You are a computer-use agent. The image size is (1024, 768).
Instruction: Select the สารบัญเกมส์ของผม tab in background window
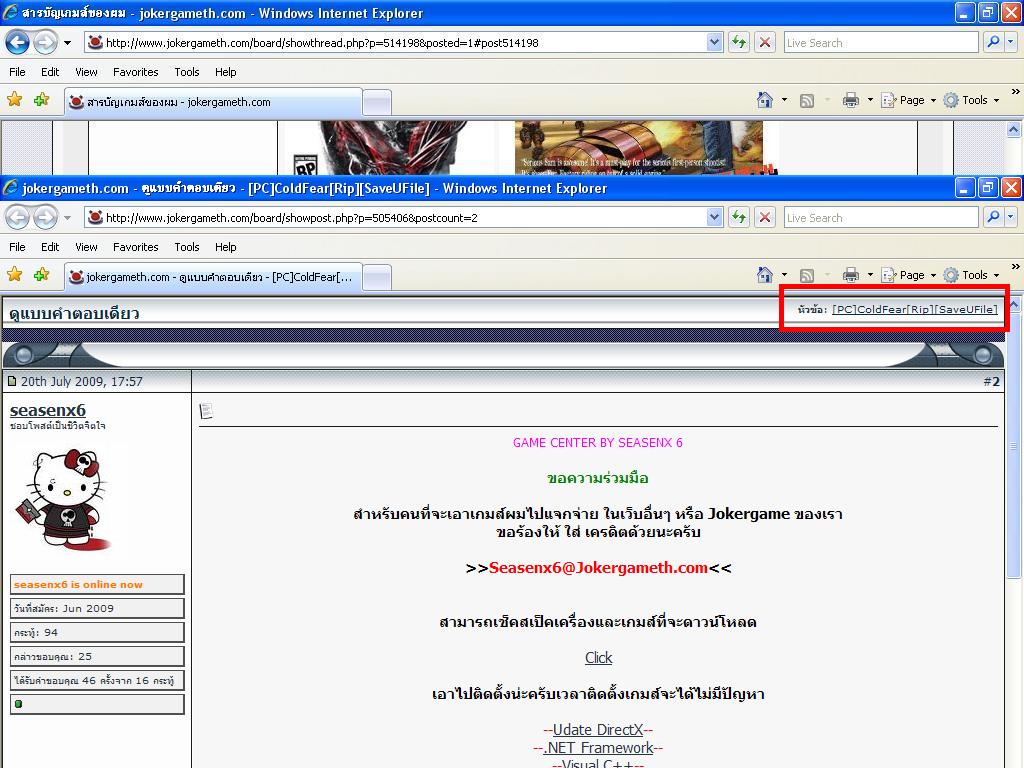213,102
